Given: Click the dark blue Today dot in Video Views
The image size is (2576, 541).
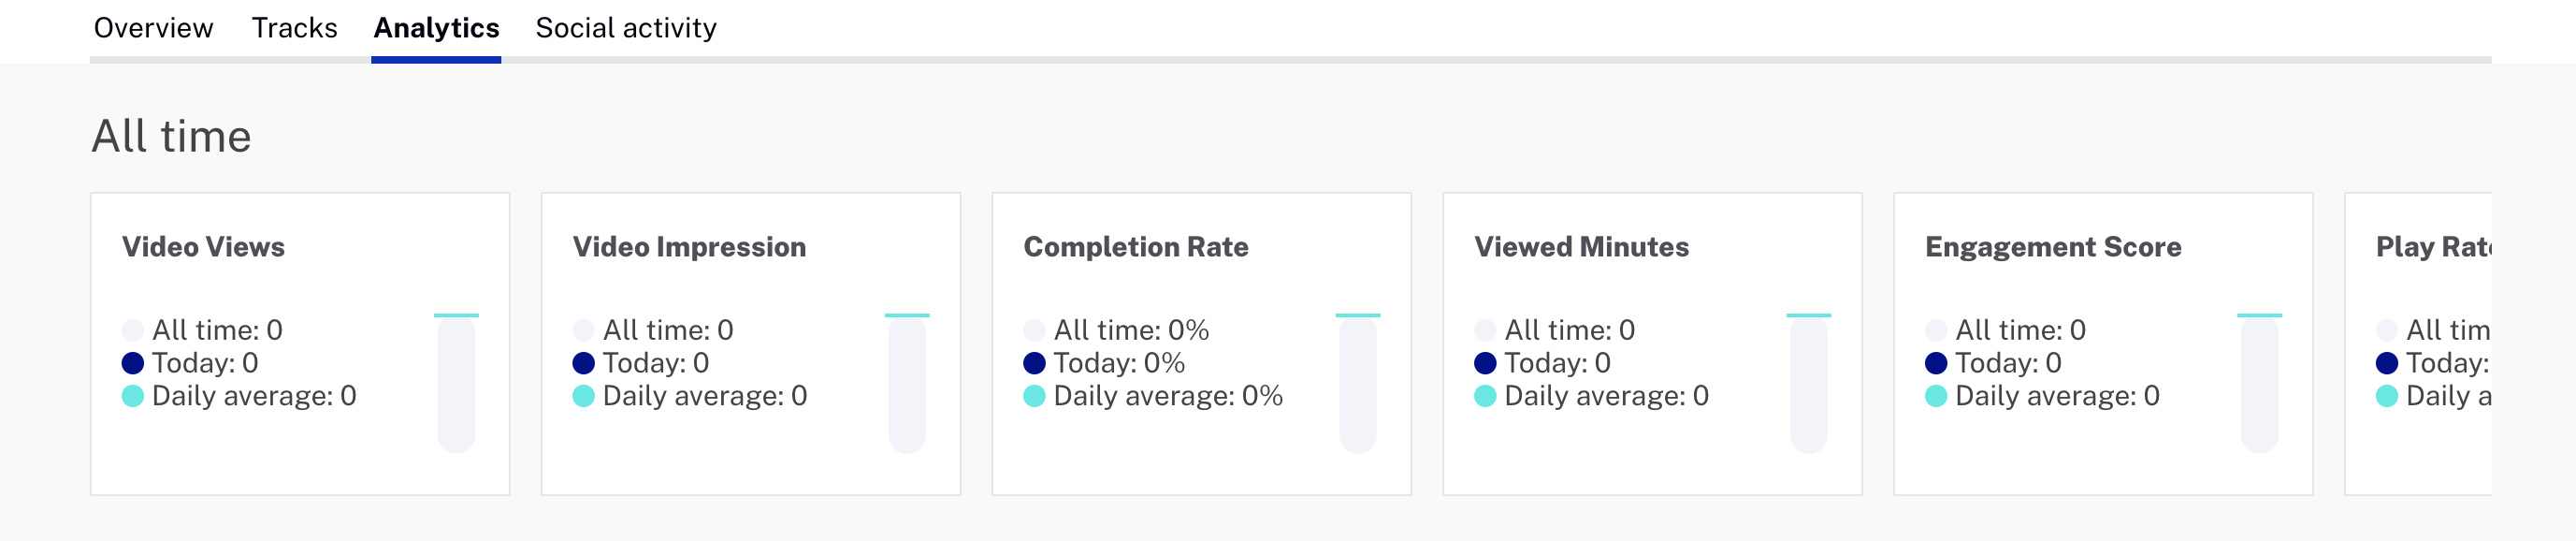Looking at the screenshot, I should click(133, 363).
